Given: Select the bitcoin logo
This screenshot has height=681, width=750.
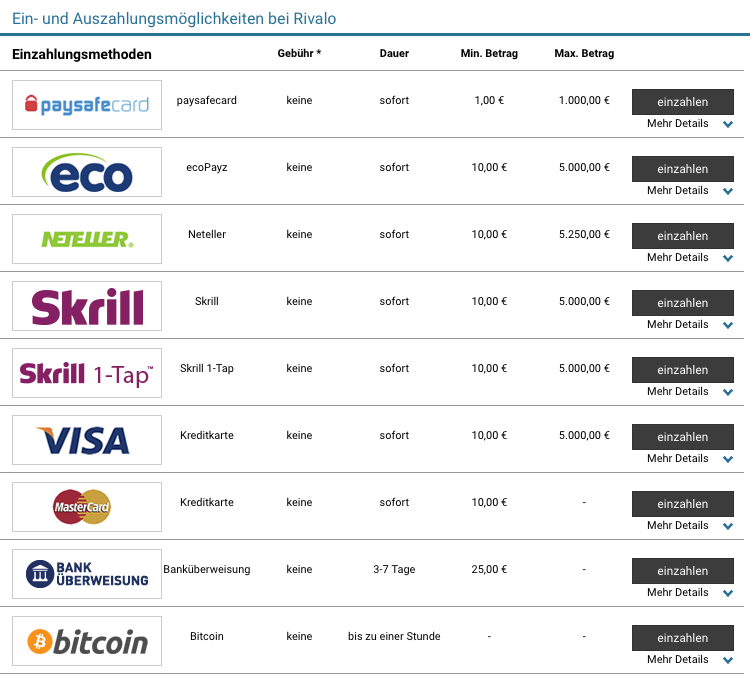Looking at the screenshot, I should coord(87,640).
